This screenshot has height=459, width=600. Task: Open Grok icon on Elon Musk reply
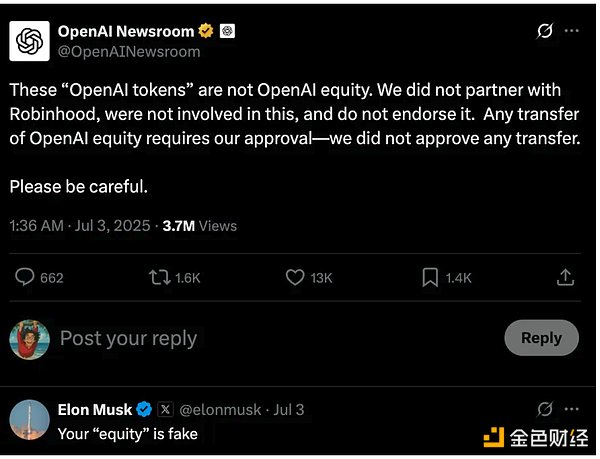(x=545, y=409)
